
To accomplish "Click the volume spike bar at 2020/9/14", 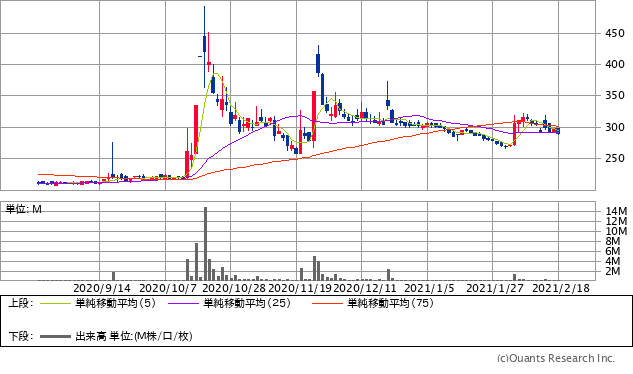I will point(113,276).
